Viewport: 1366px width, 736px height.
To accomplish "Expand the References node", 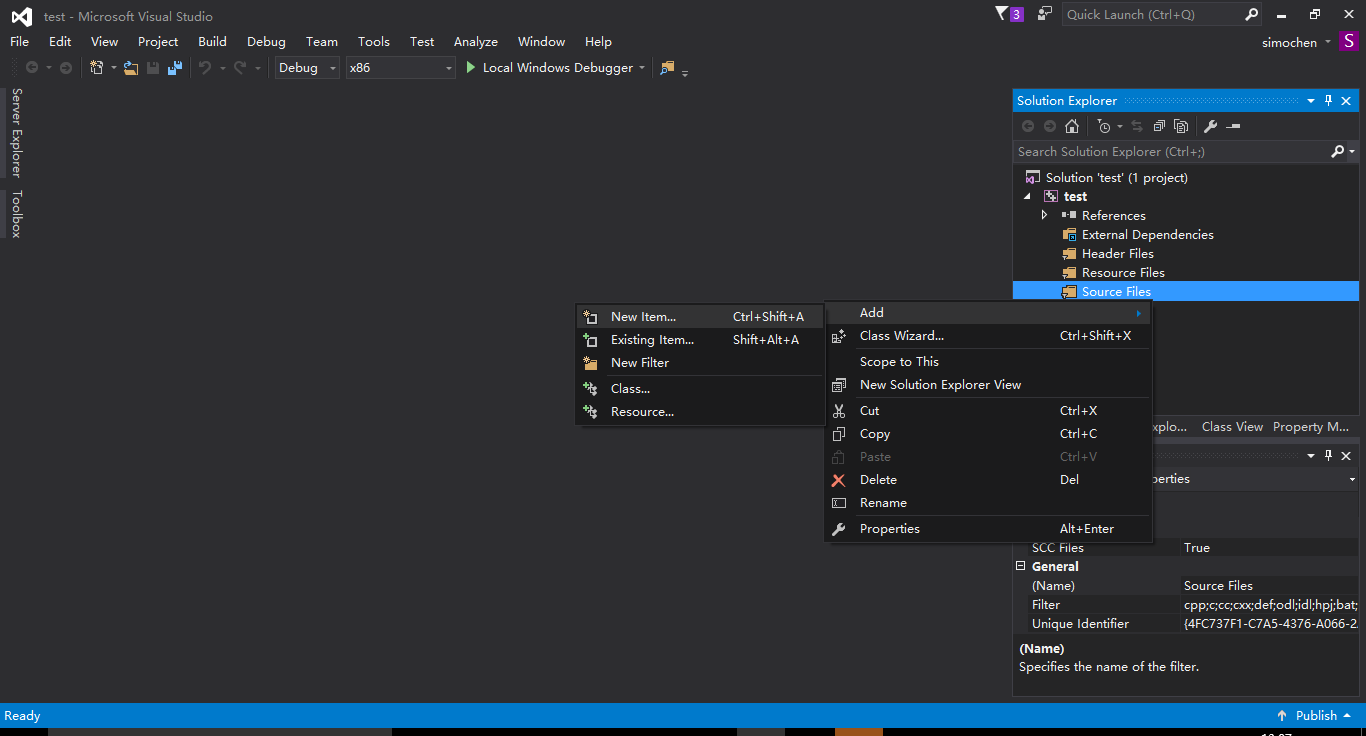I will (x=1045, y=216).
